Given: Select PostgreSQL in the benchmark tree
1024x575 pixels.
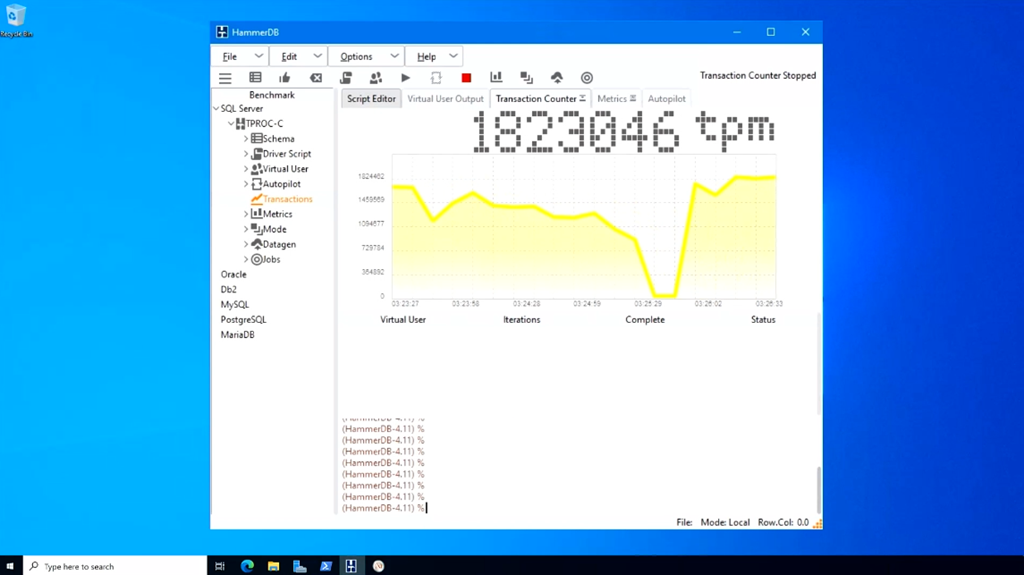Looking at the screenshot, I should pyautogui.click(x=243, y=320).
